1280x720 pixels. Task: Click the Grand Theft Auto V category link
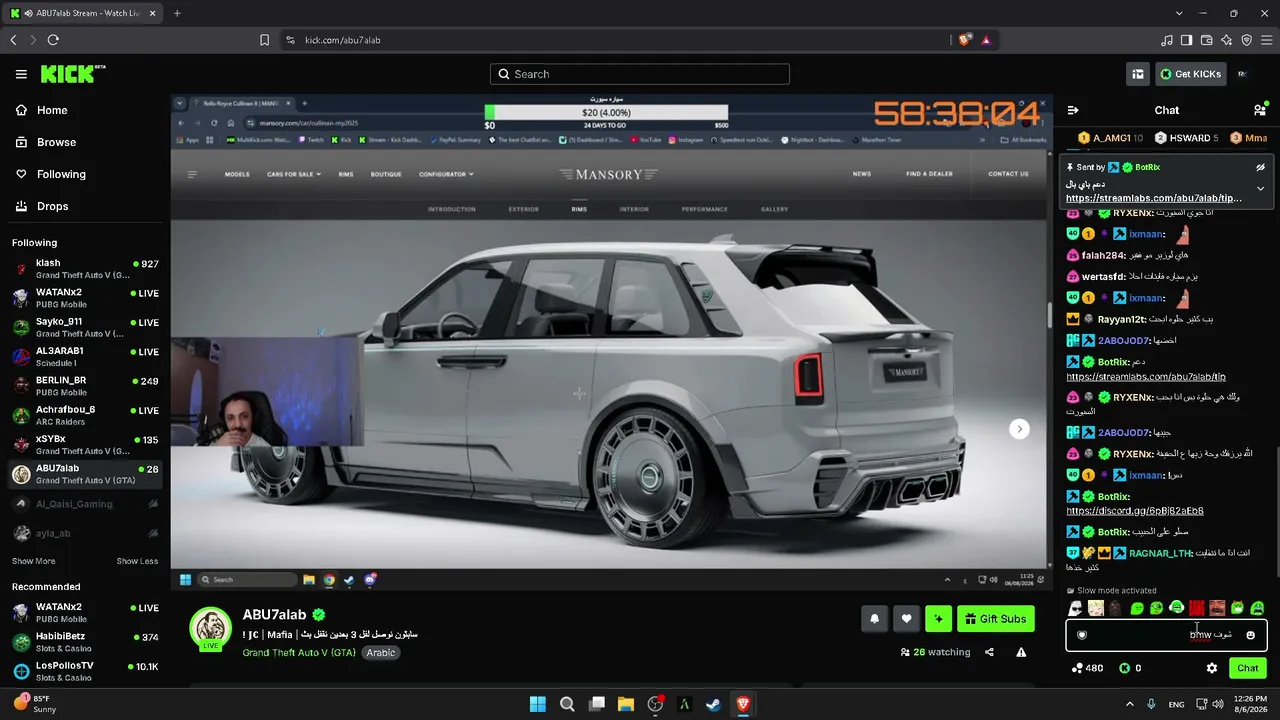(299, 653)
